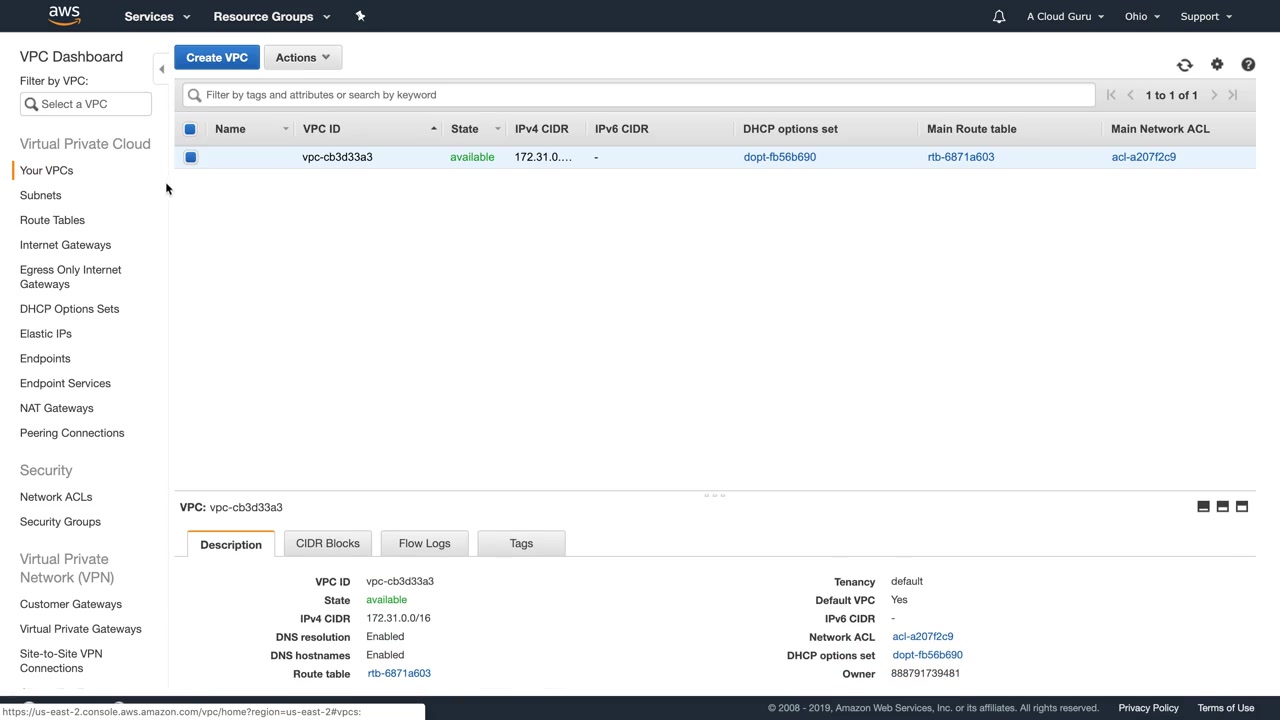Open Virtual Private Gateways in sidebar
The image size is (1280, 720).
(81, 629)
